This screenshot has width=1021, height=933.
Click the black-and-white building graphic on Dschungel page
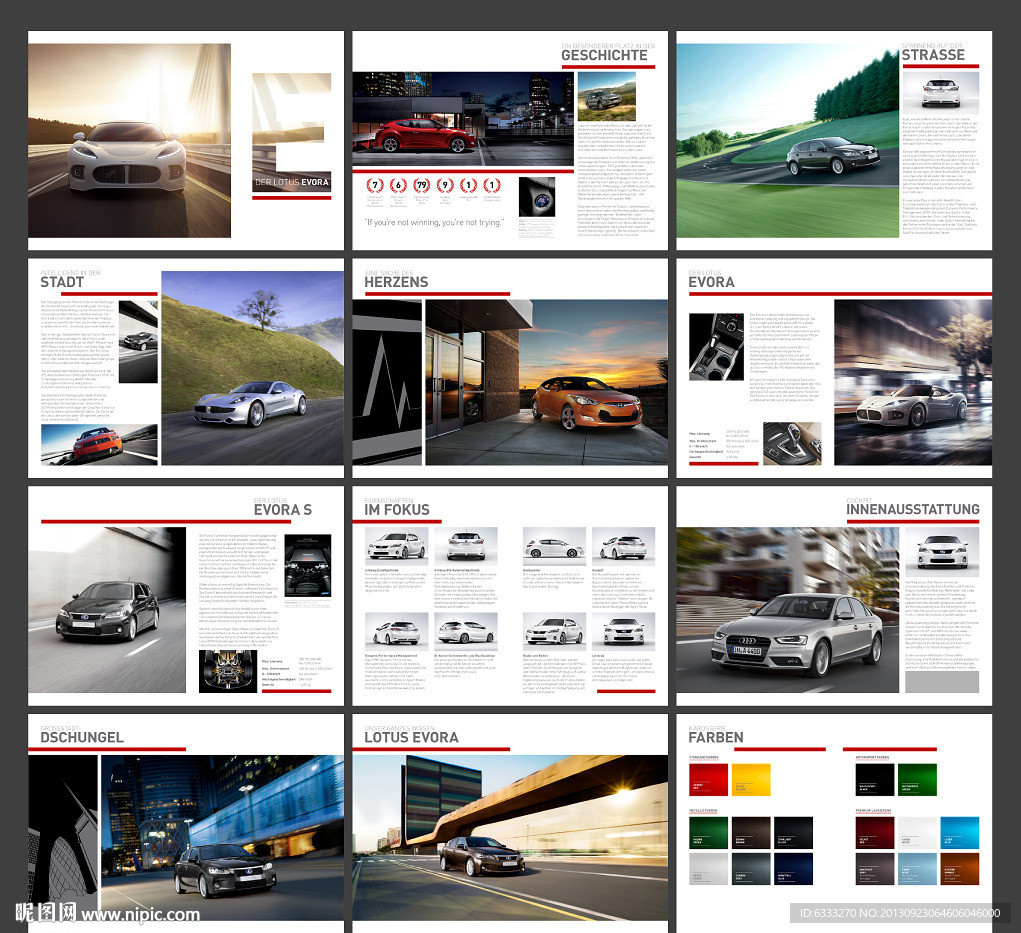click(63, 838)
